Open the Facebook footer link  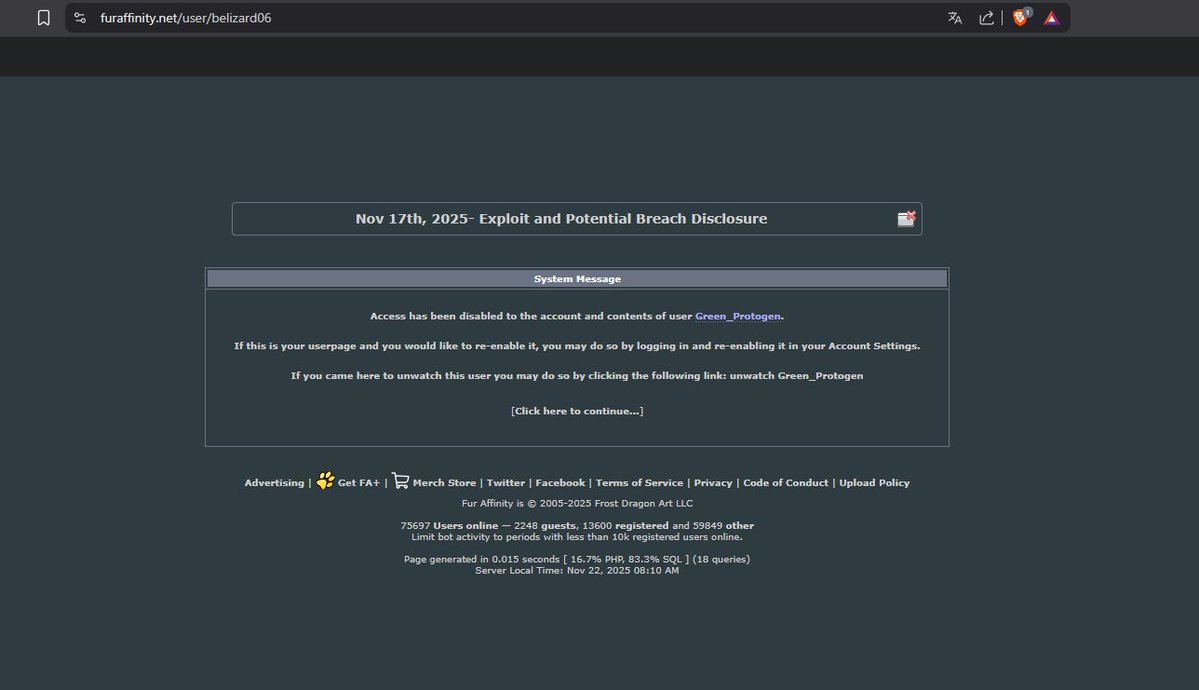click(560, 483)
